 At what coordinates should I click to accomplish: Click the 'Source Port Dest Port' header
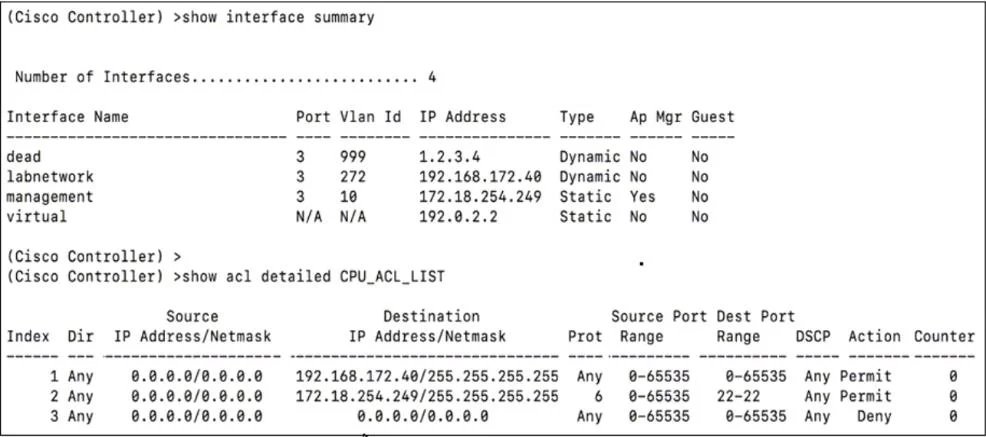click(703, 316)
